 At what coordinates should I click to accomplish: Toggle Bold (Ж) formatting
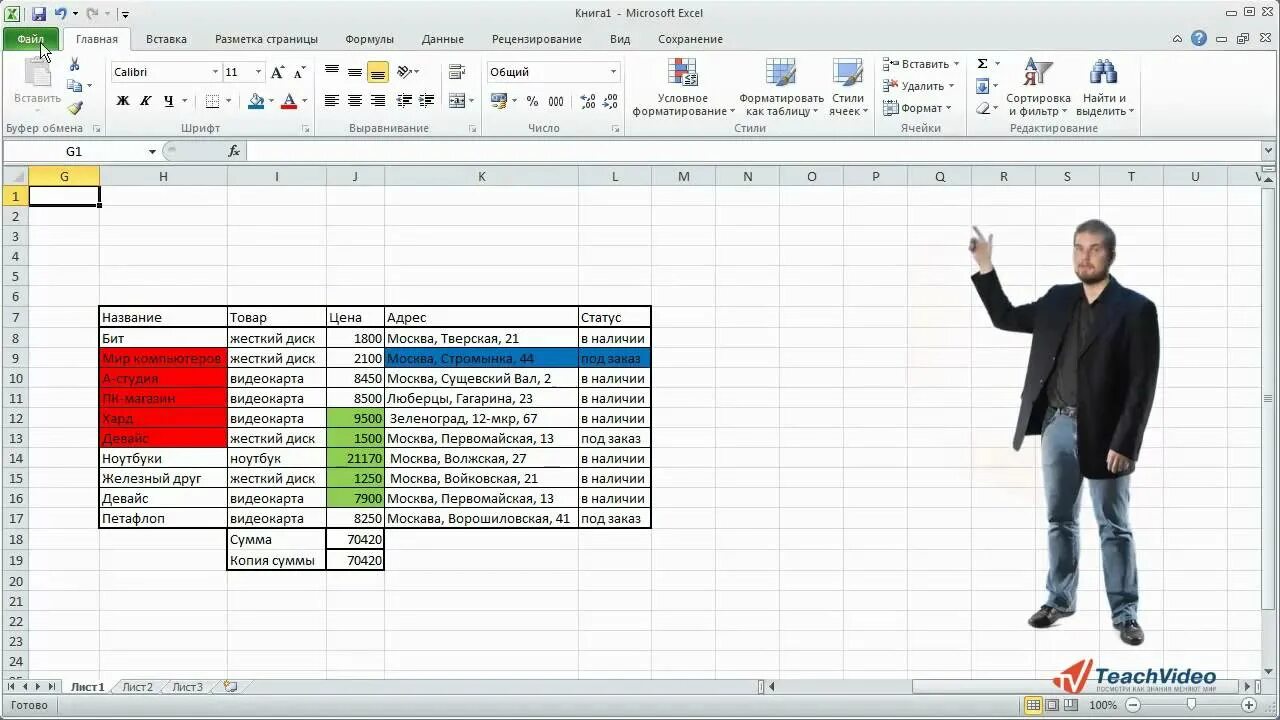click(x=123, y=101)
